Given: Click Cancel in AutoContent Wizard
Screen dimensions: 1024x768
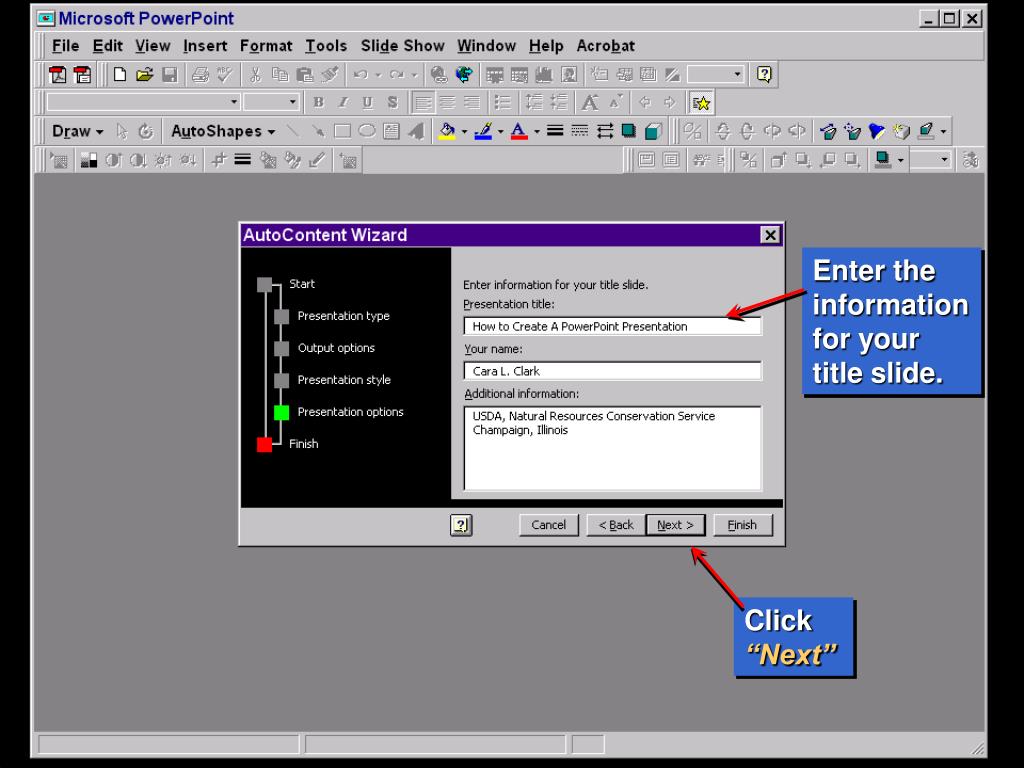Looking at the screenshot, I should tap(549, 525).
